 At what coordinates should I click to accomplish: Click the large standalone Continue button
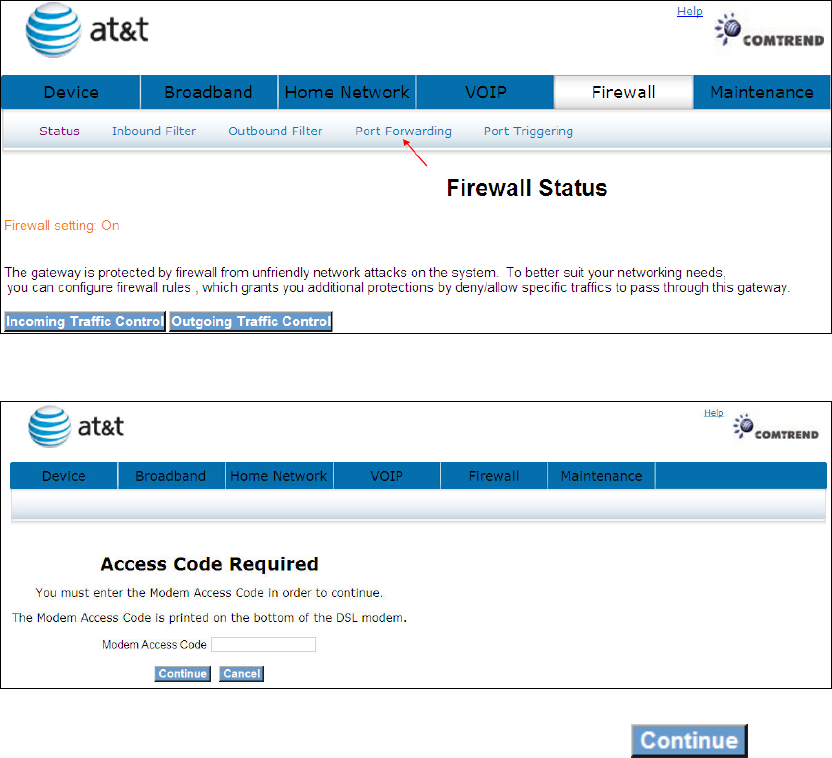coord(689,740)
